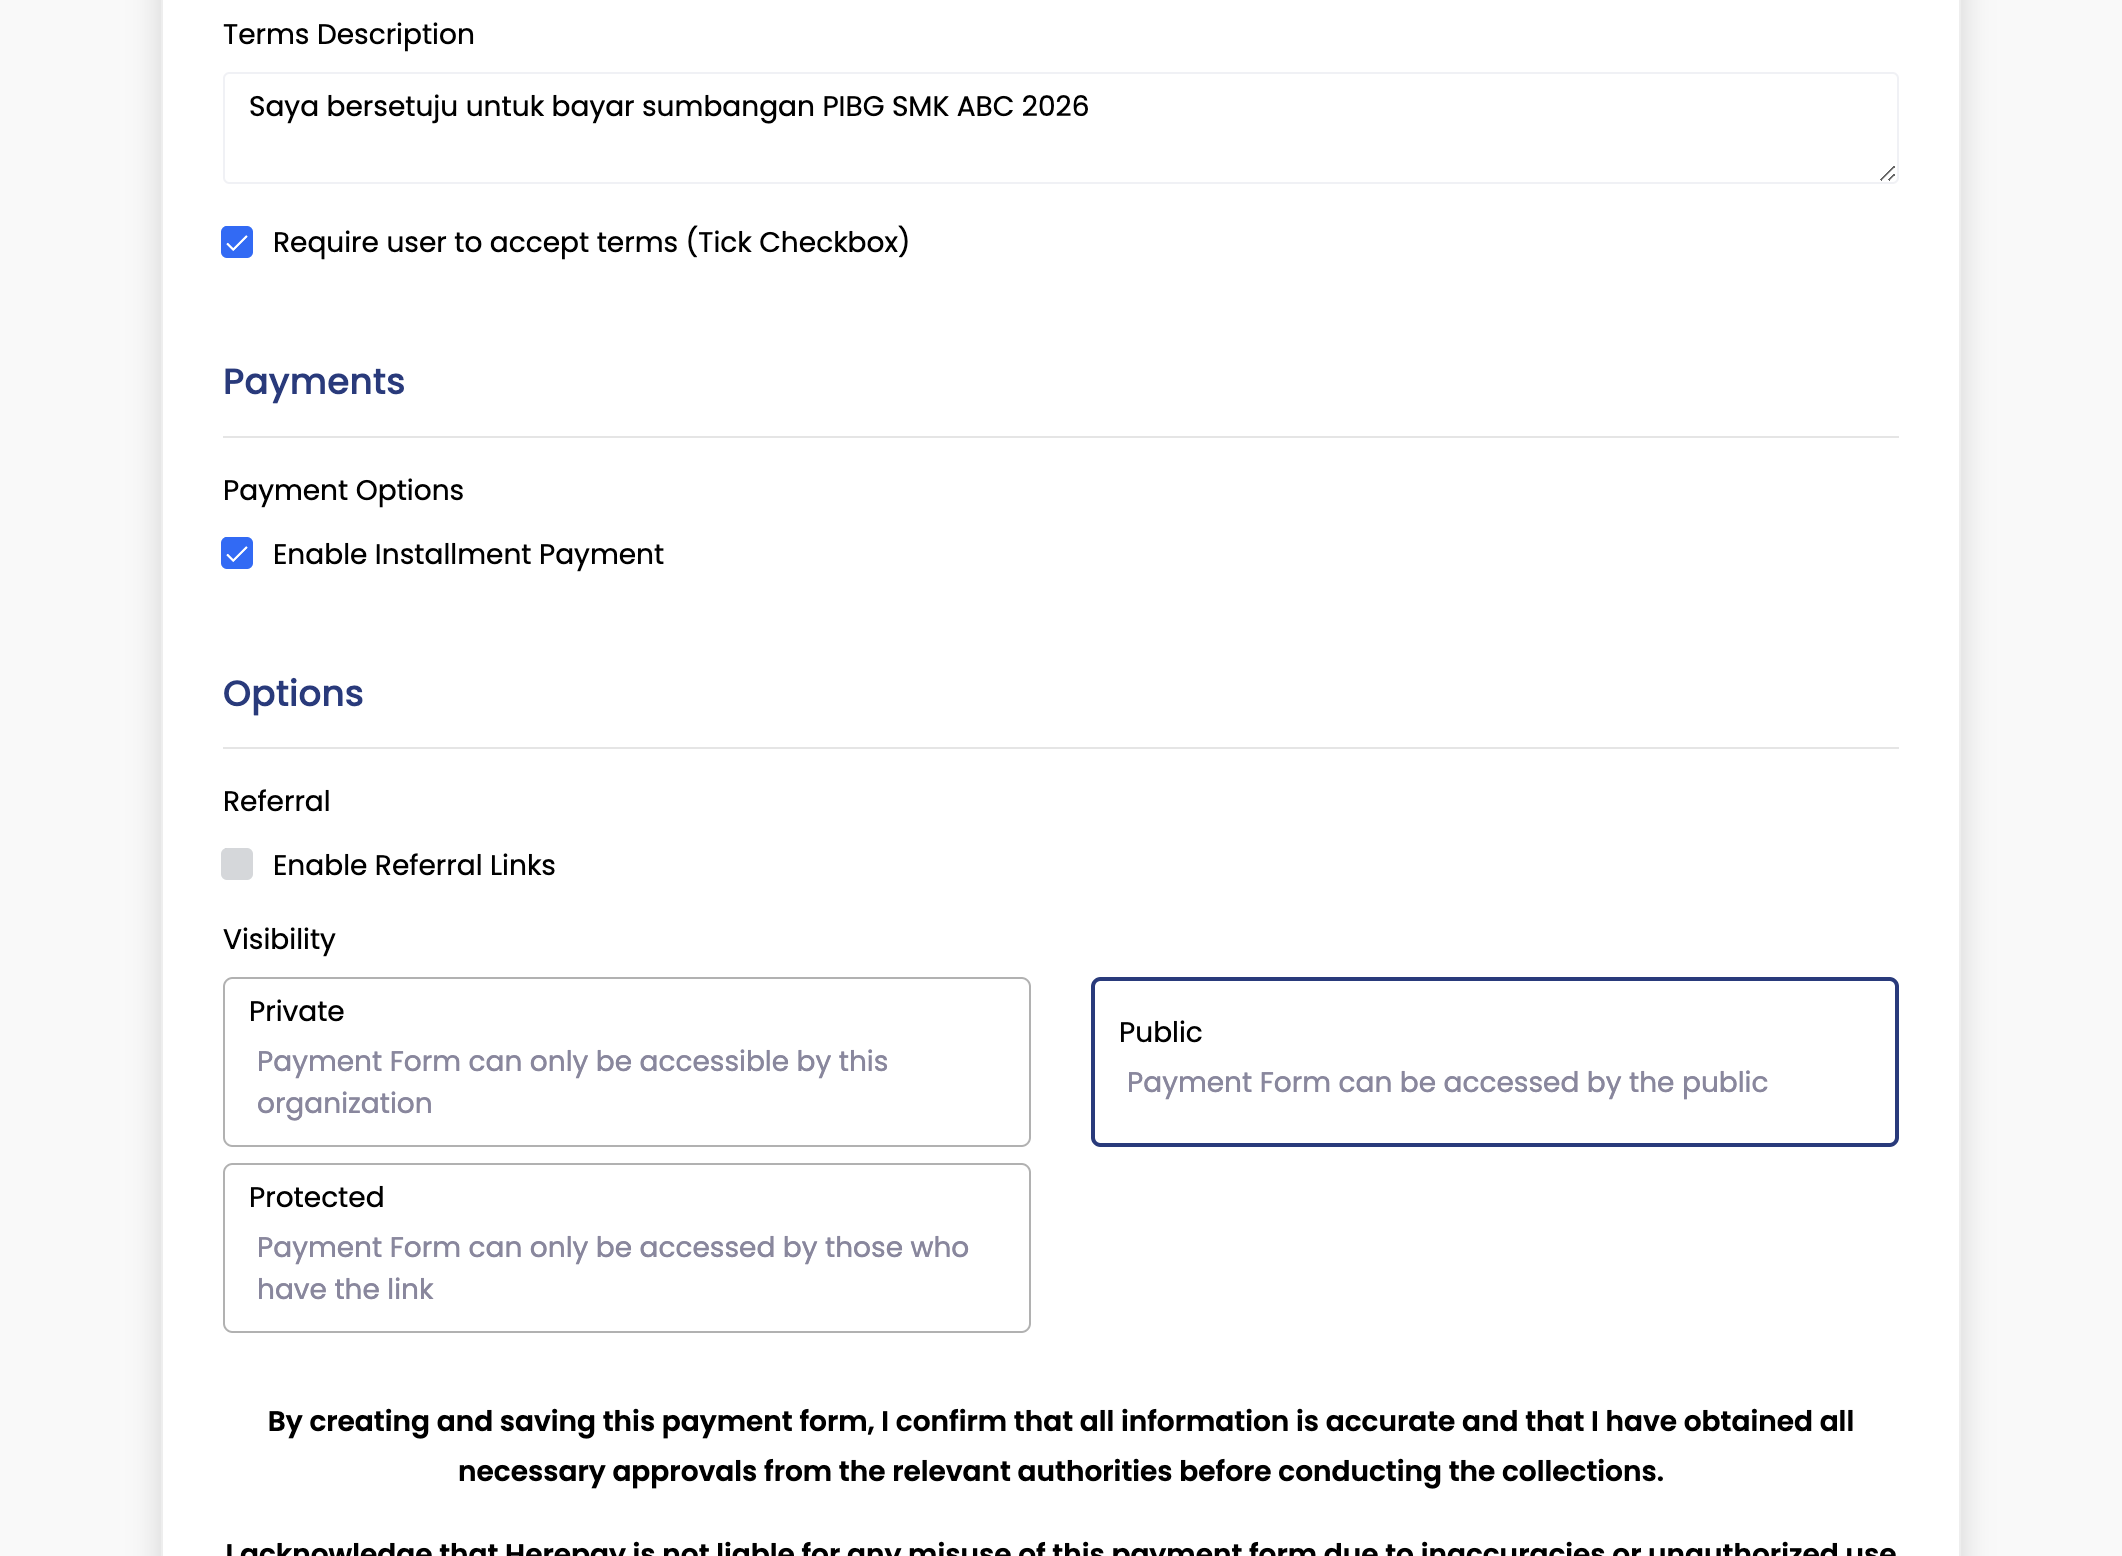
Task: Click the Terms Description label
Action: [348, 34]
